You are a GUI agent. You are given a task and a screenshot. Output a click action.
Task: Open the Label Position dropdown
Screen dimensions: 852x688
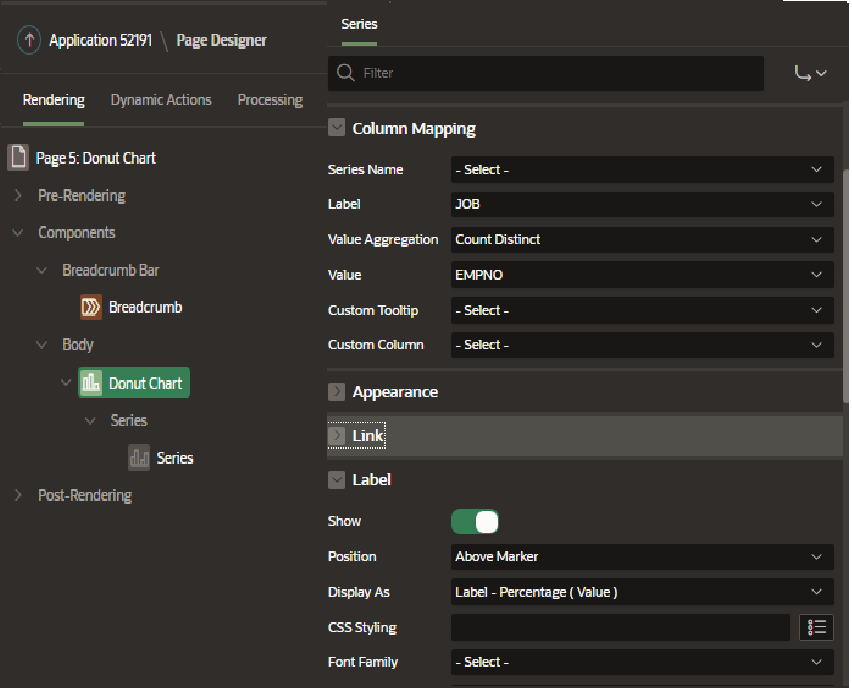pyautogui.click(x=641, y=556)
